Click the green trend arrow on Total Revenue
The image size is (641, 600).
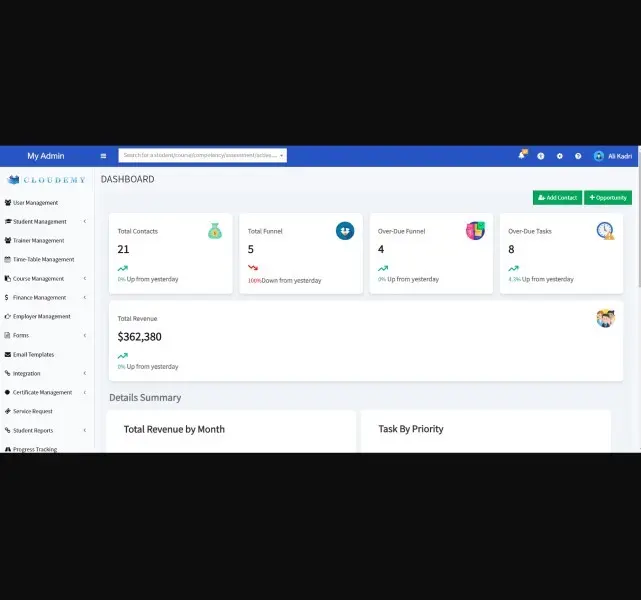[x=123, y=356]
